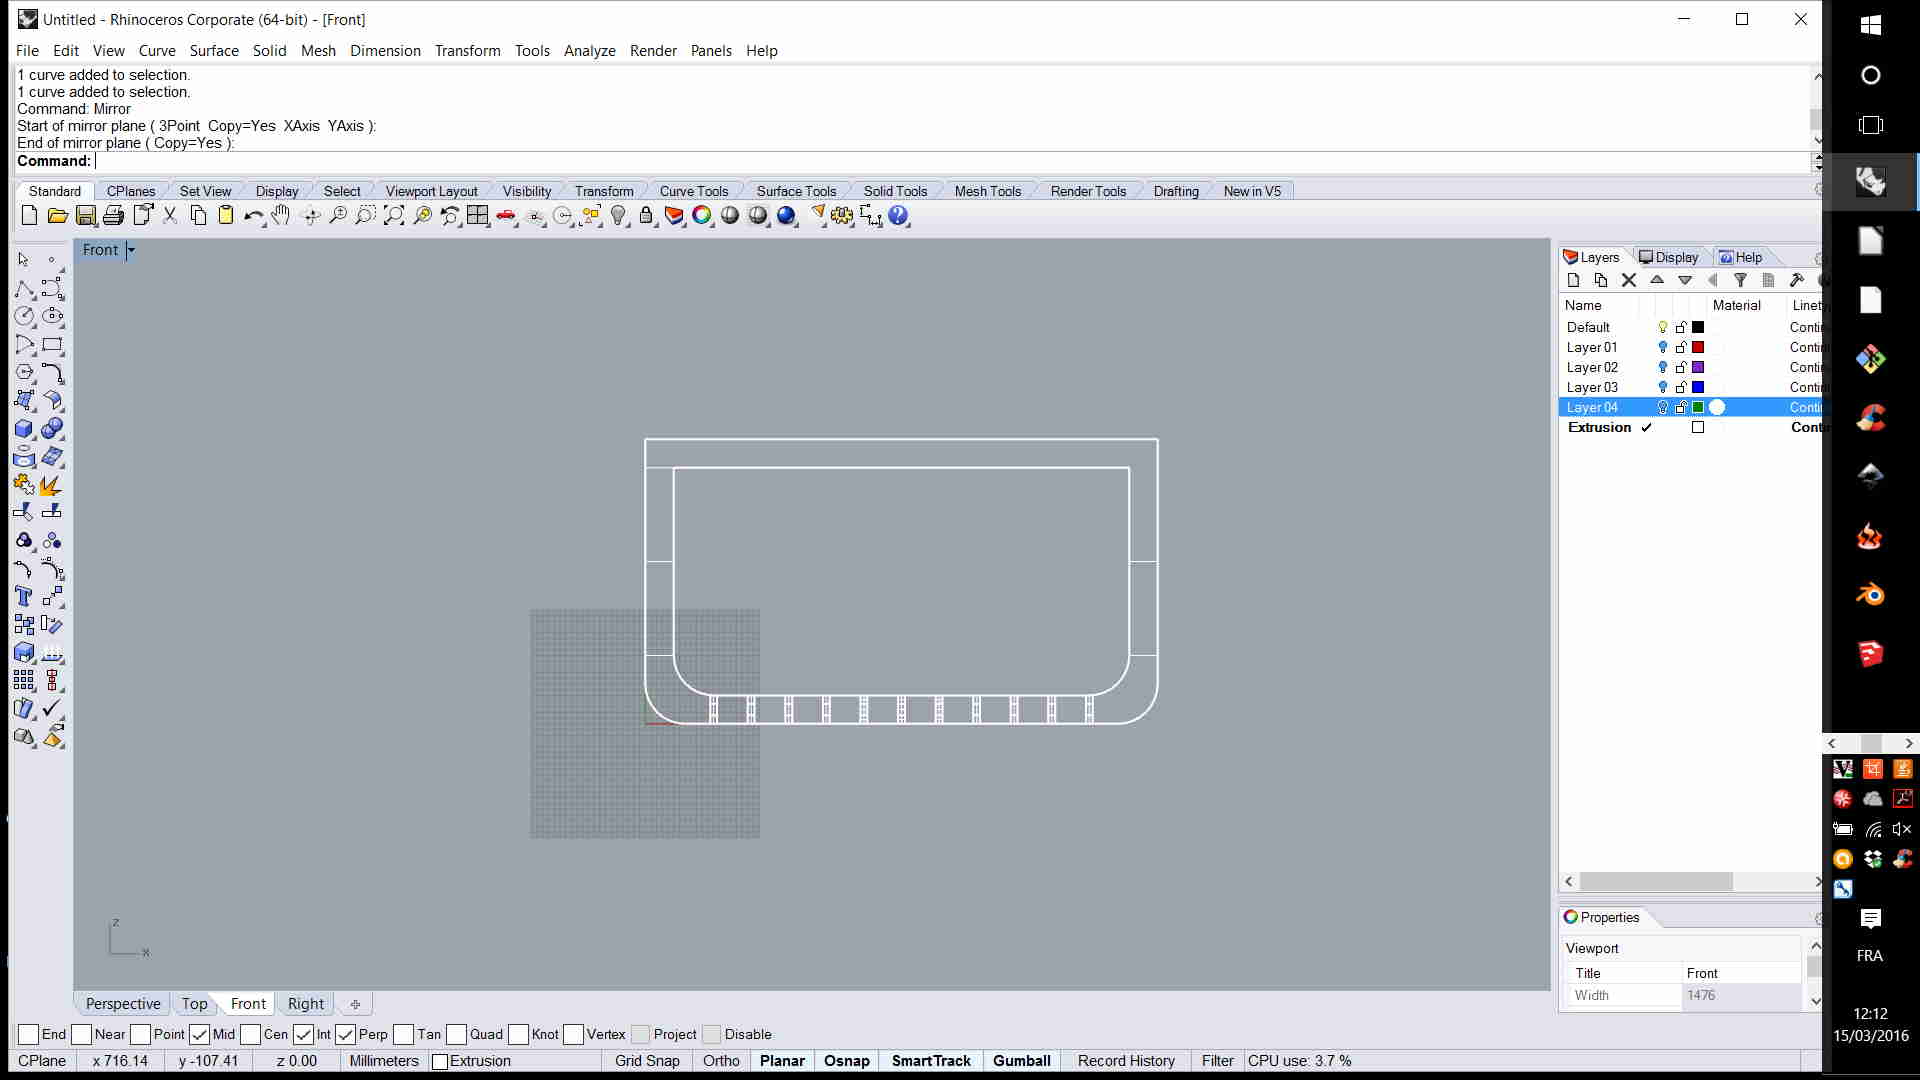Switch to the Surface Tools toolbar tab
The height and width of the screenshot is (1080, 1920).
[x=795, y=191]
